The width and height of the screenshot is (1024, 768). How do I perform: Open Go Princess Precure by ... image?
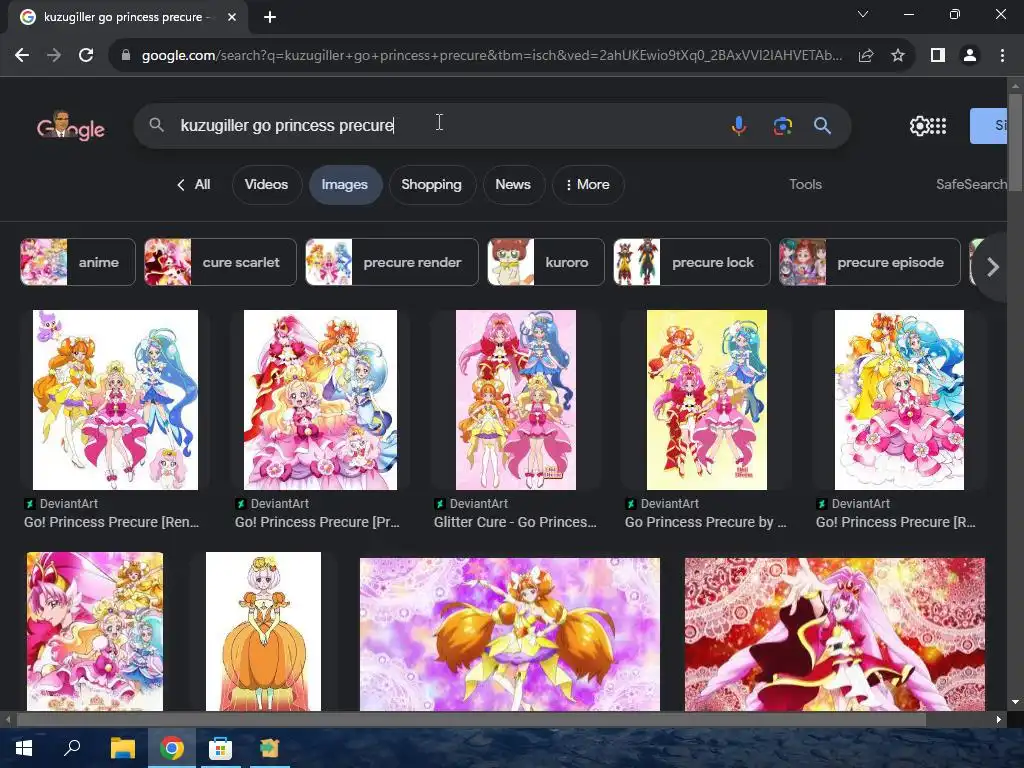click(x=707, y=400)
